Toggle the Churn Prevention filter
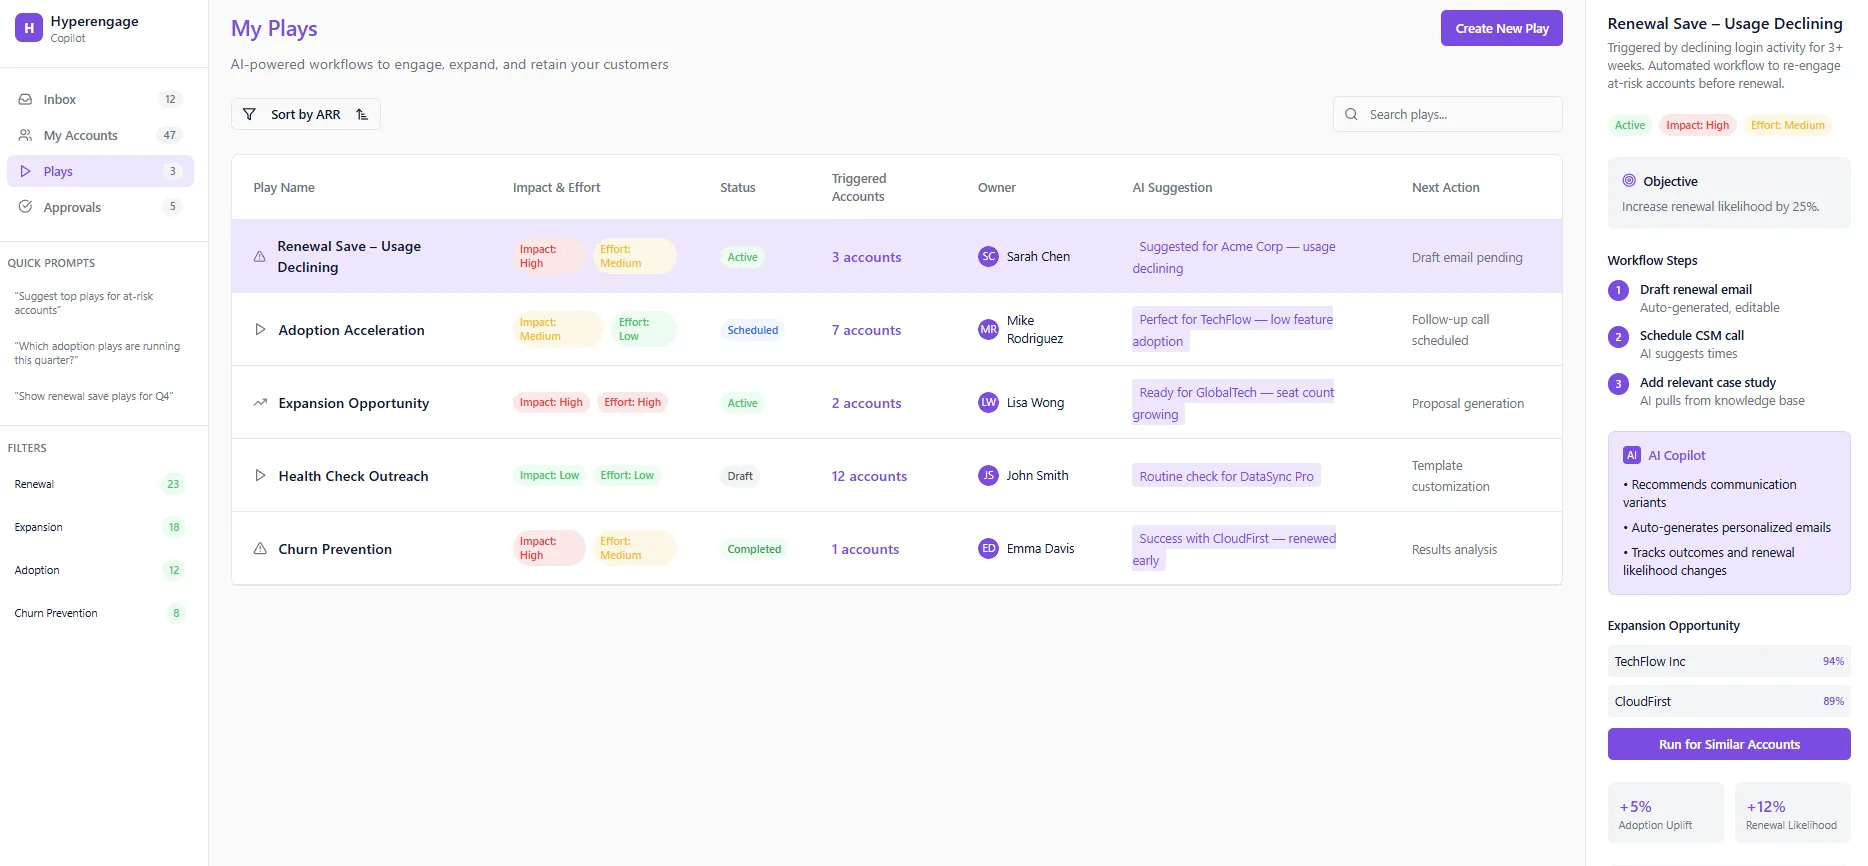 [98, 613]
